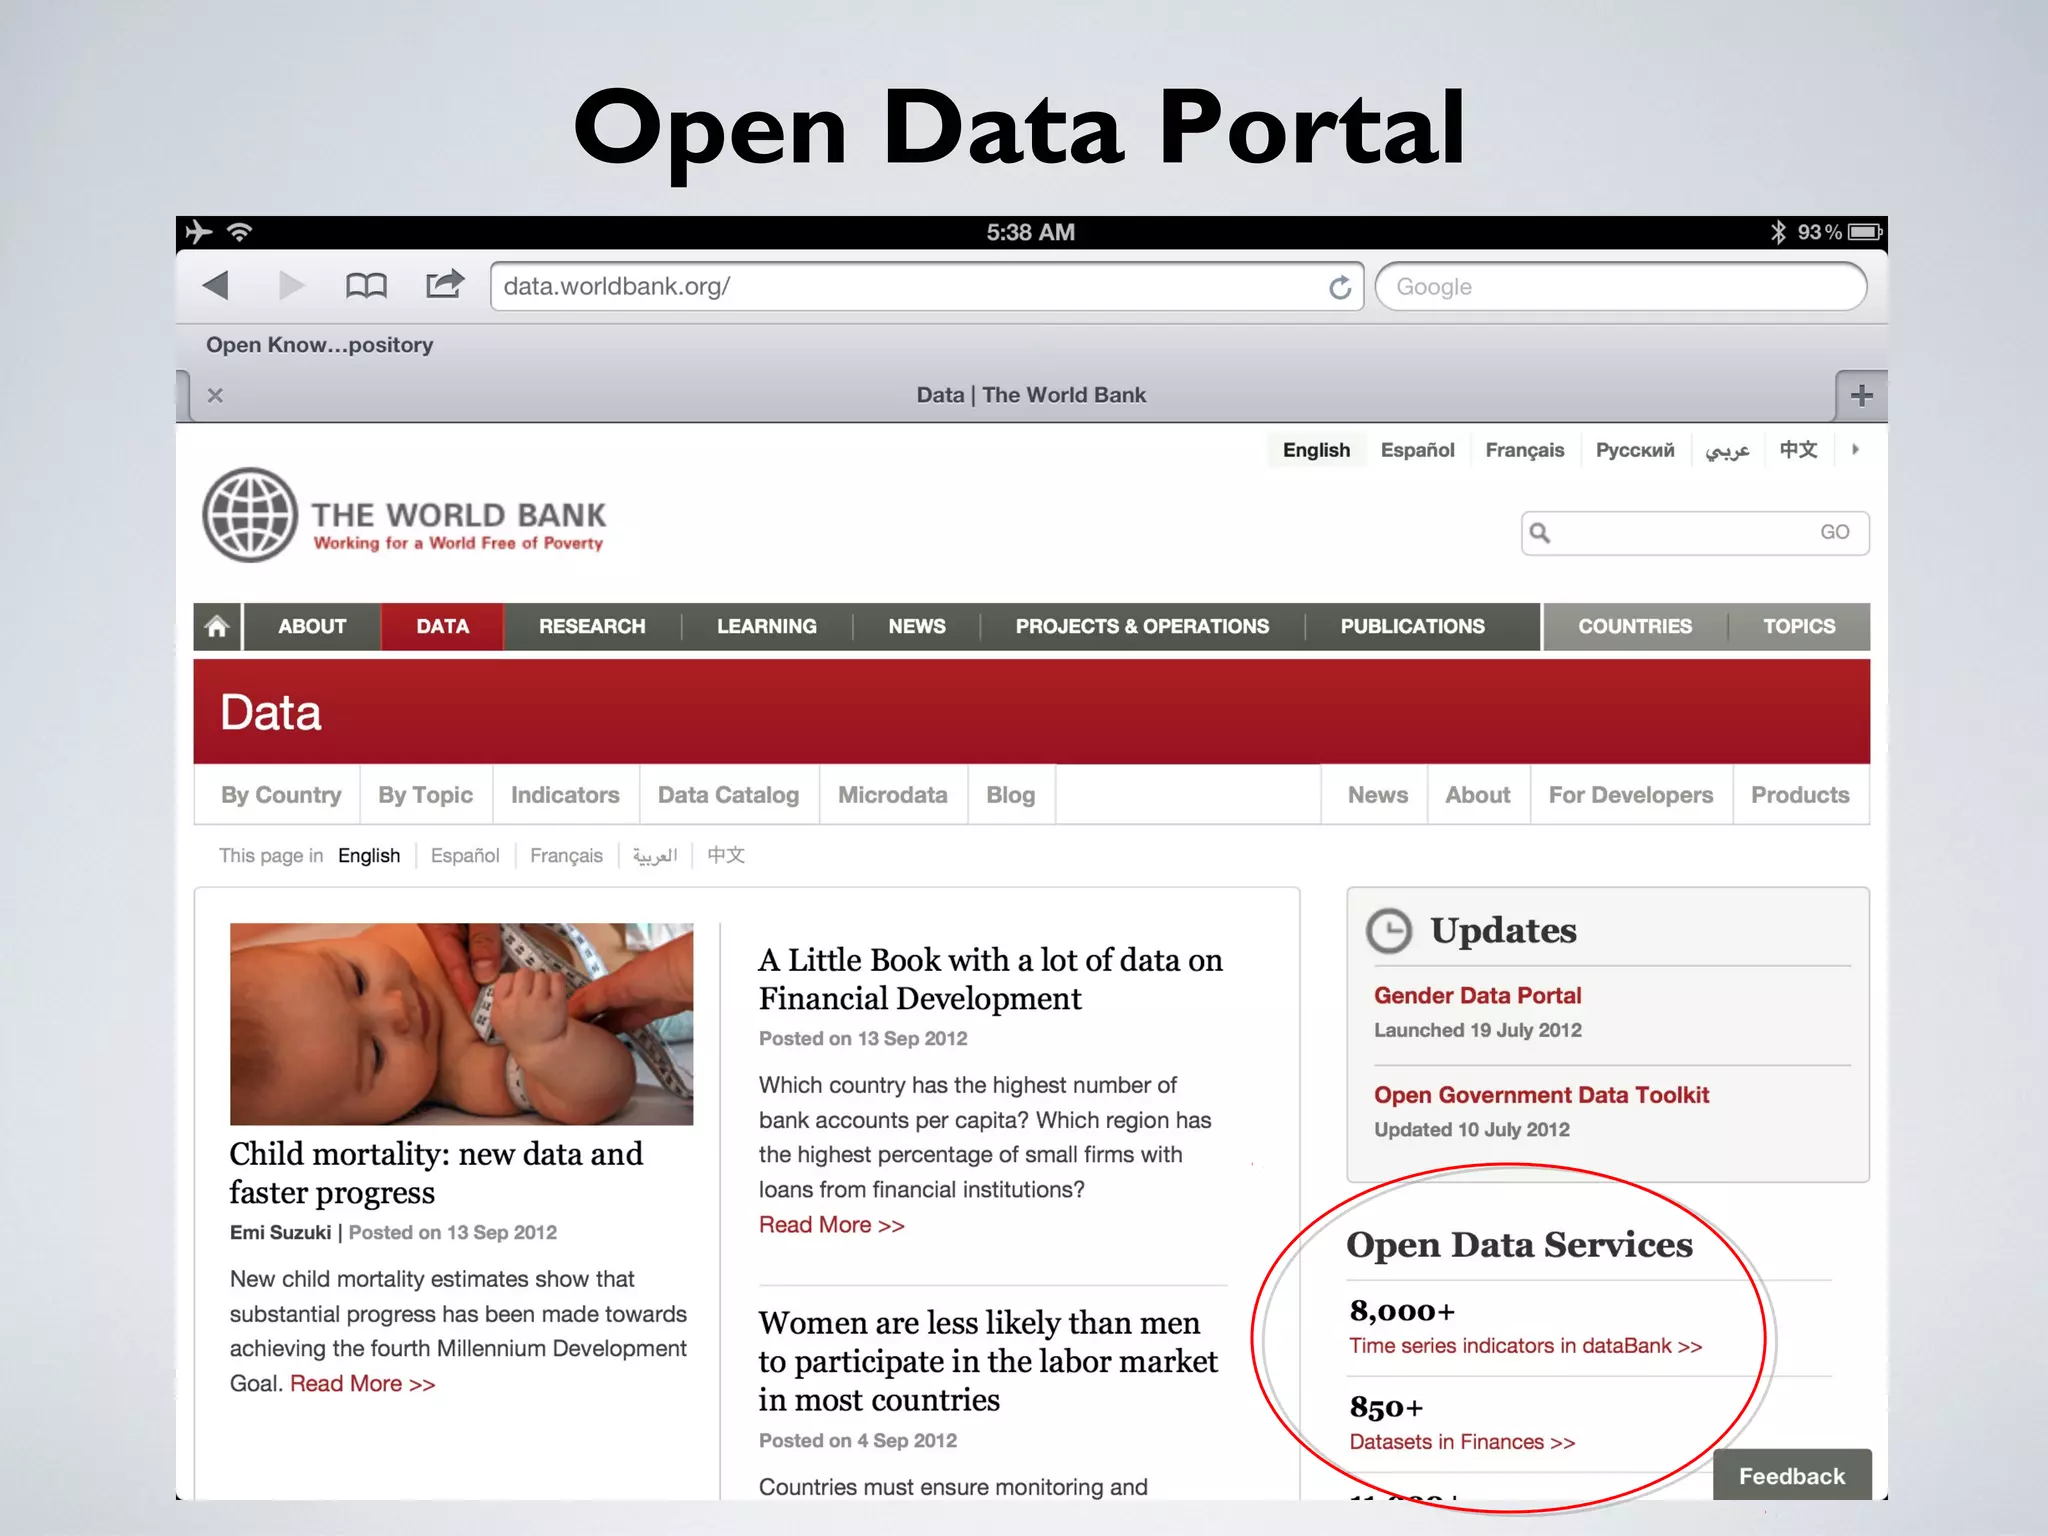Select Русский in top language bar
Screen dimensions: 2048x1536
1634,450
